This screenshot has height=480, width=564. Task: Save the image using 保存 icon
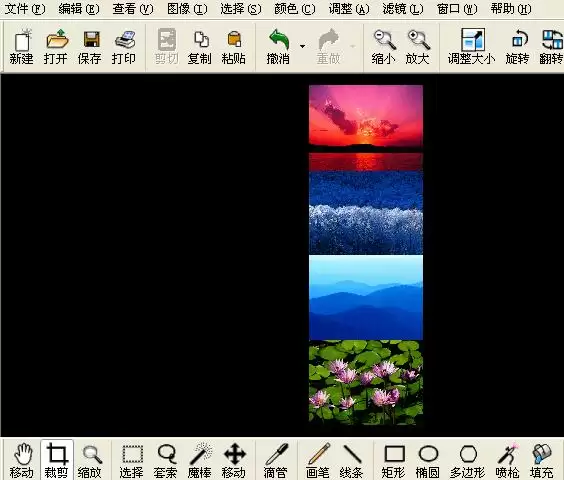click(x=90, y=47)
